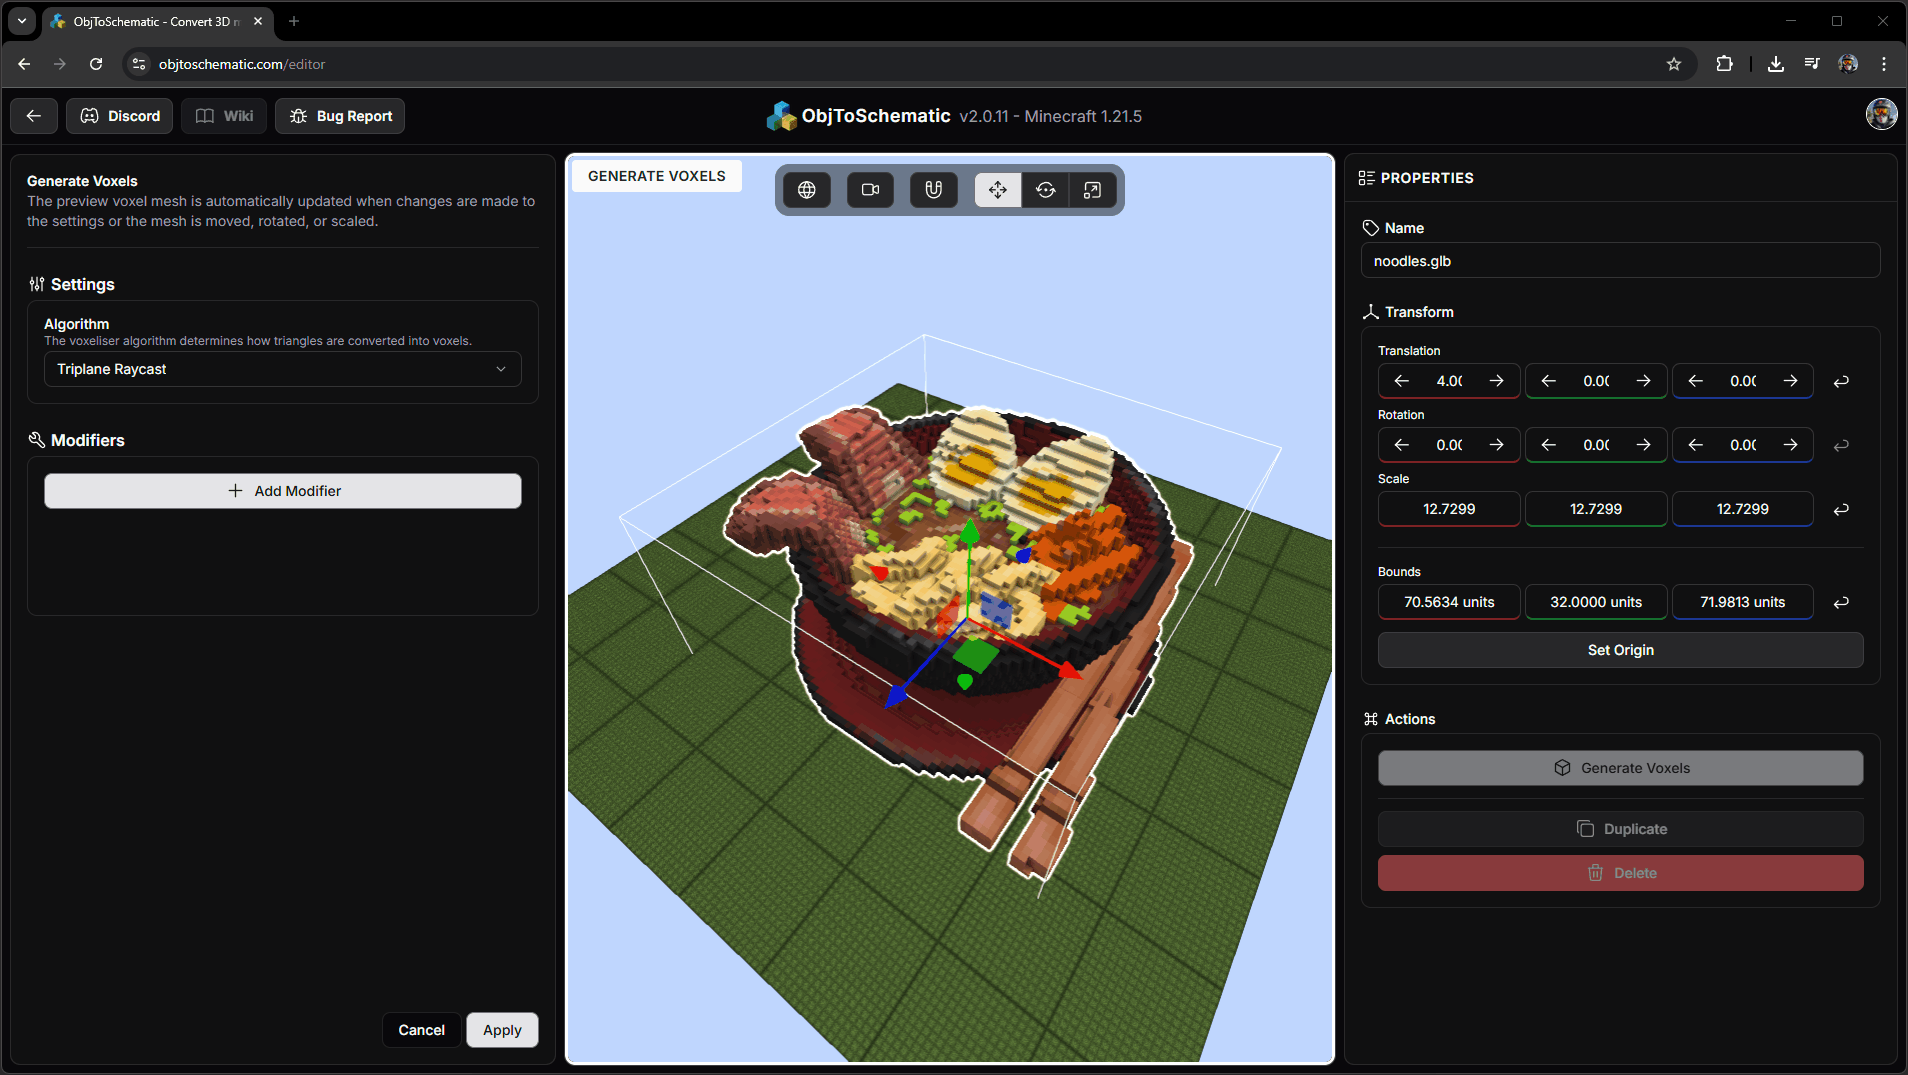Viewport: 1908px width, 1075px height.
Task: Duplicate the noodles.glb mesh
Action: point(1620,829)
